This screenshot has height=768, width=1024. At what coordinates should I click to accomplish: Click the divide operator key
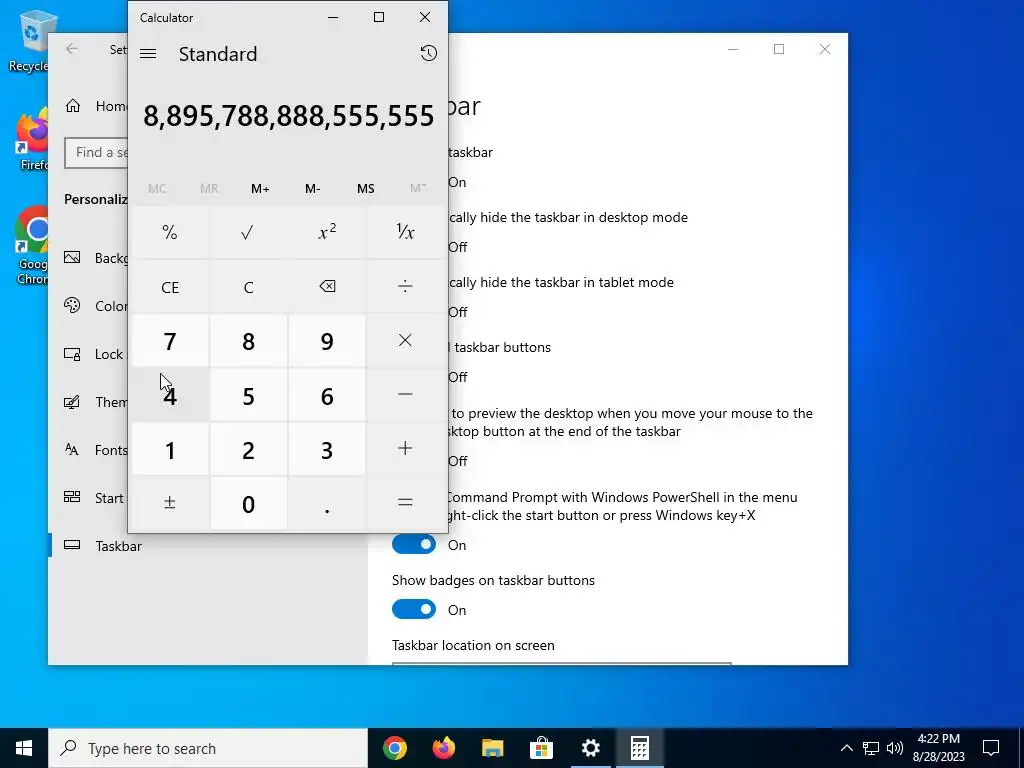[405, 287]
